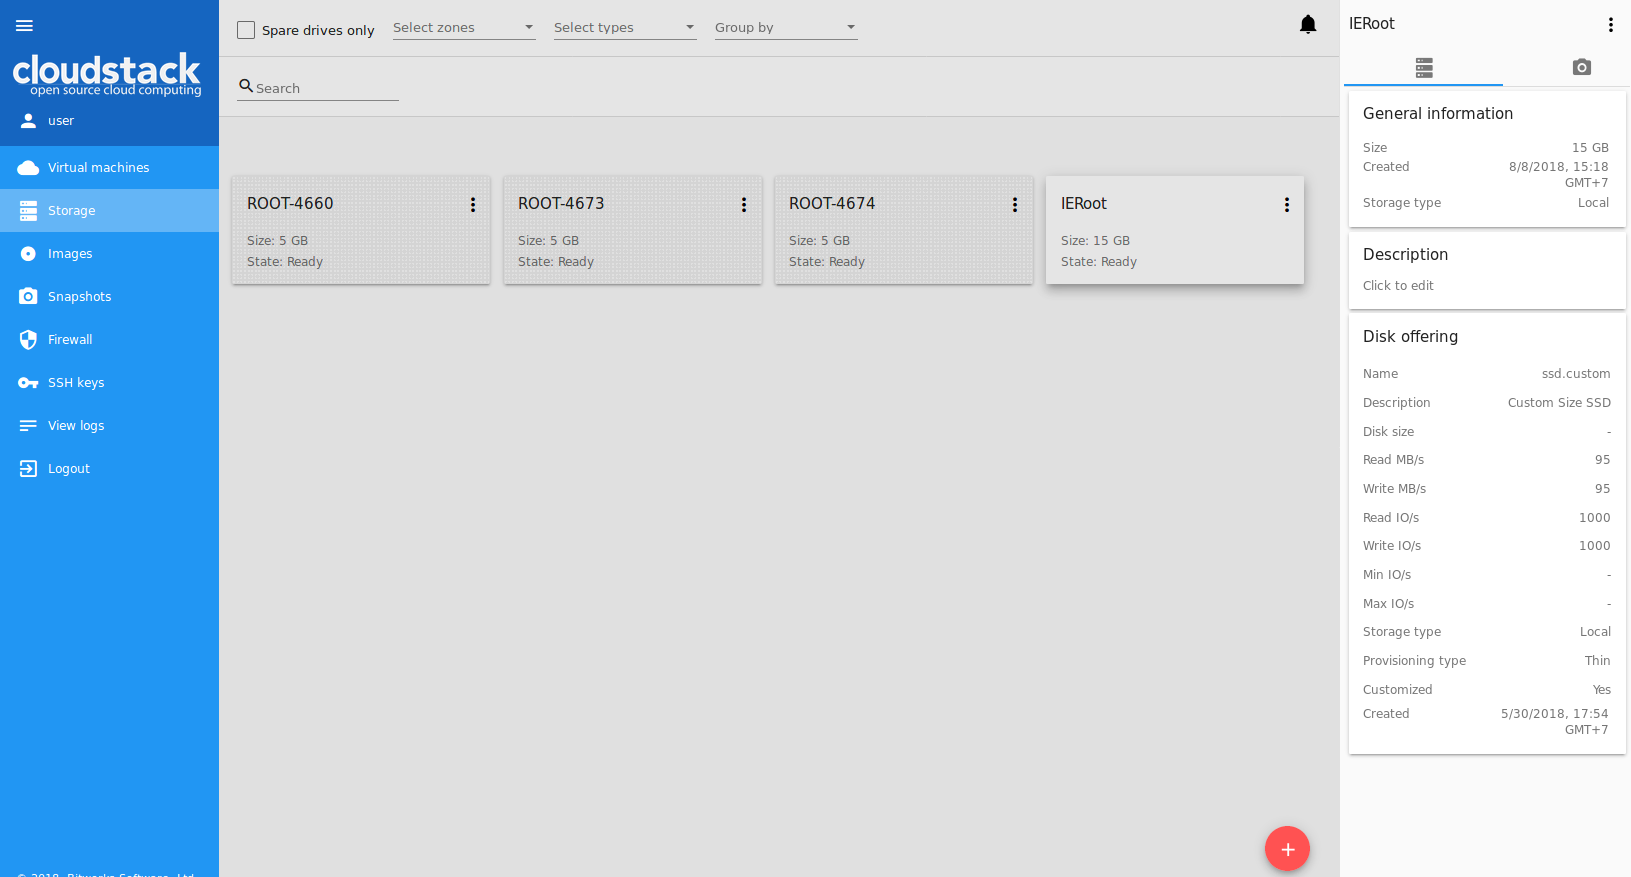Click the Snapshots camera icon in sidebar

[28, 297]
